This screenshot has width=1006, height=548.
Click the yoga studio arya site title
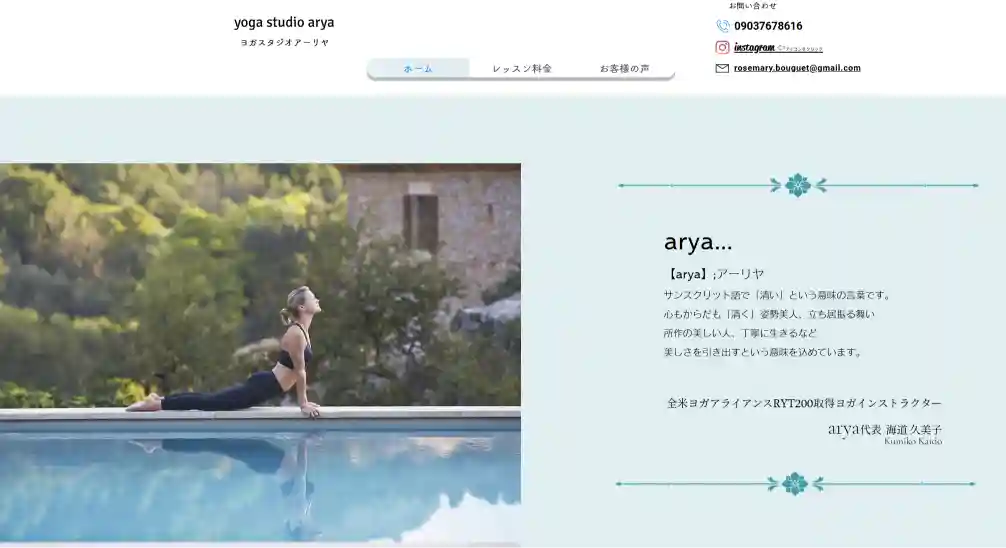284,22
